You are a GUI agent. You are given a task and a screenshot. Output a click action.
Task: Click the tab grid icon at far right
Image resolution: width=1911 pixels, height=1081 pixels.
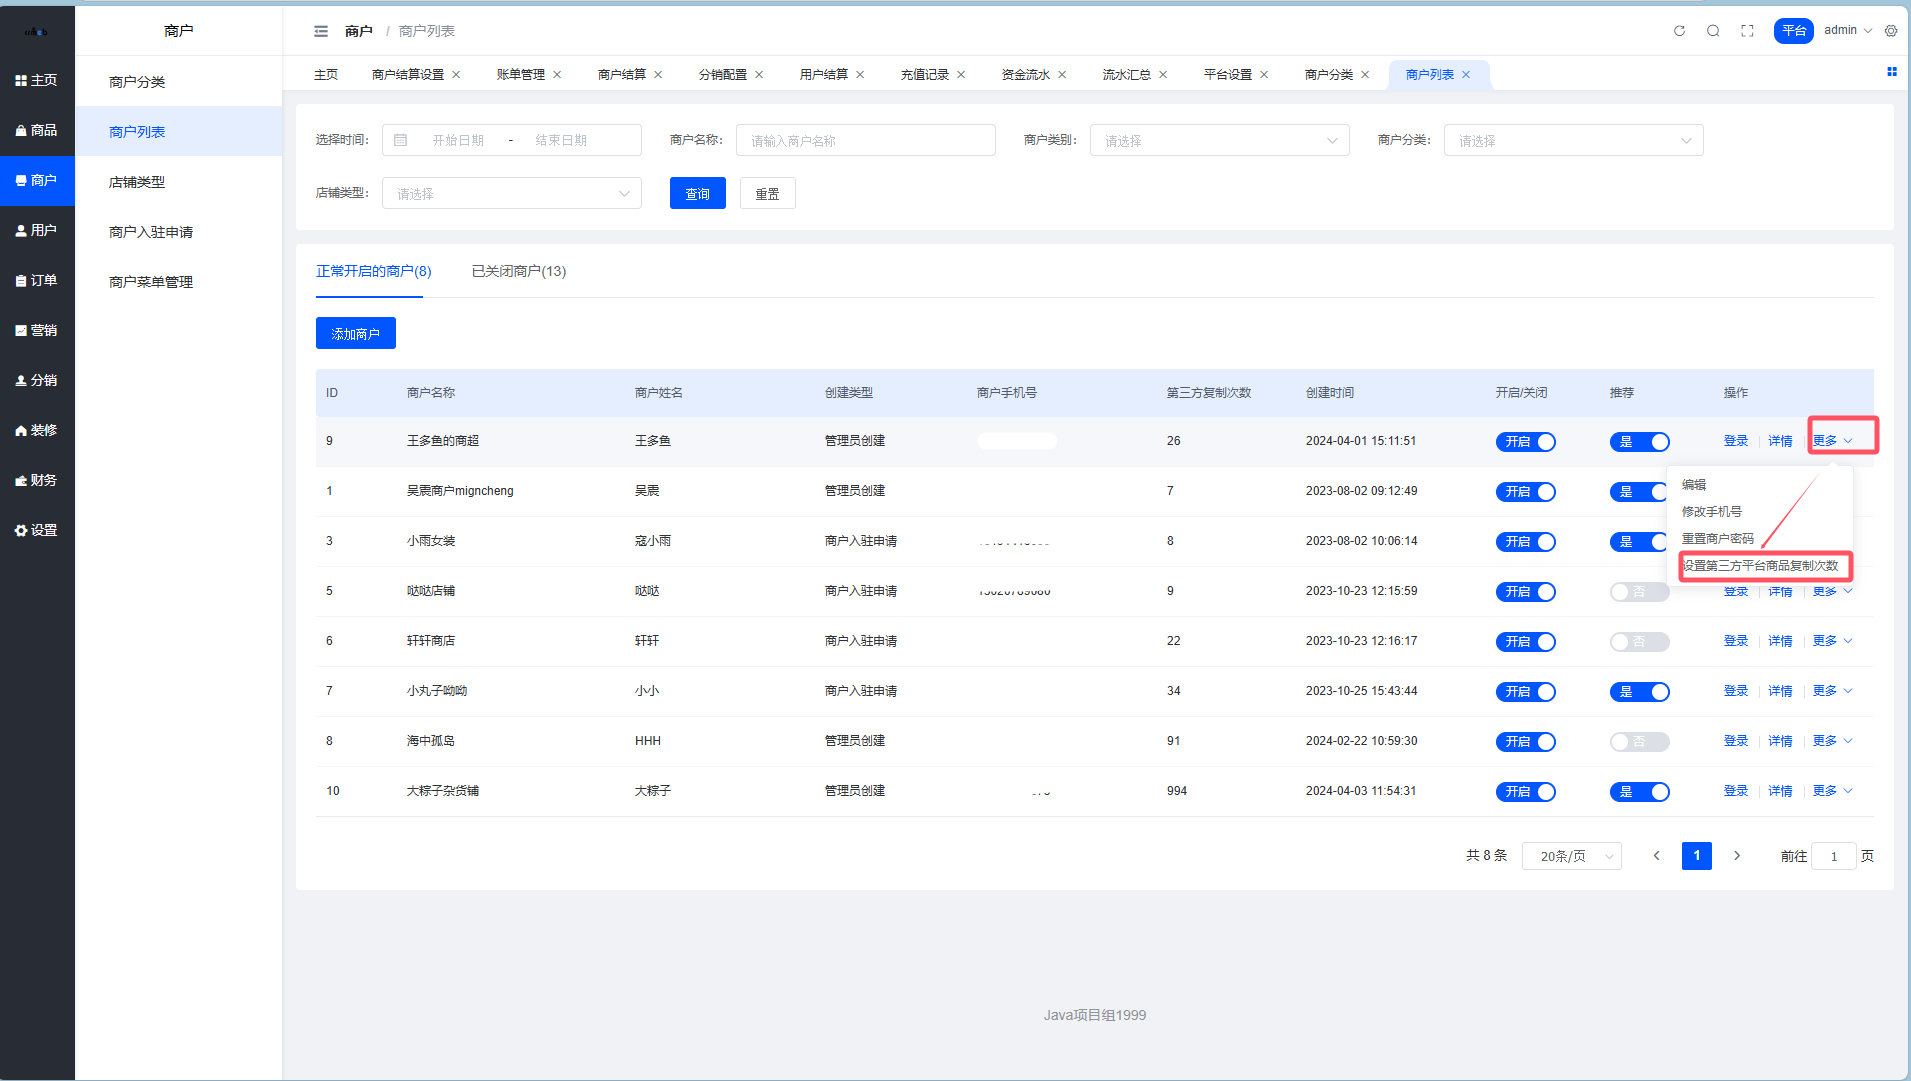(1891, 72)
